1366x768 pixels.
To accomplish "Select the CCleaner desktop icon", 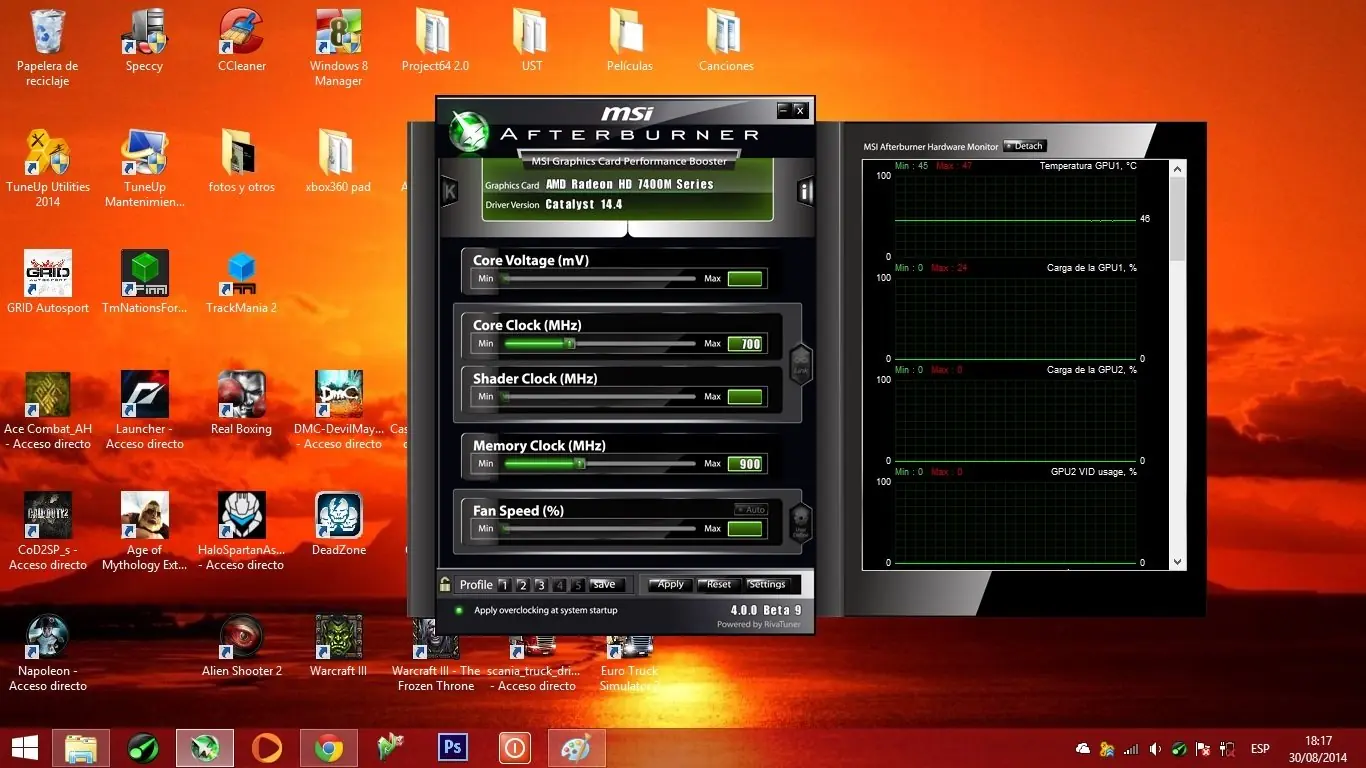I will tap(242, 40).
